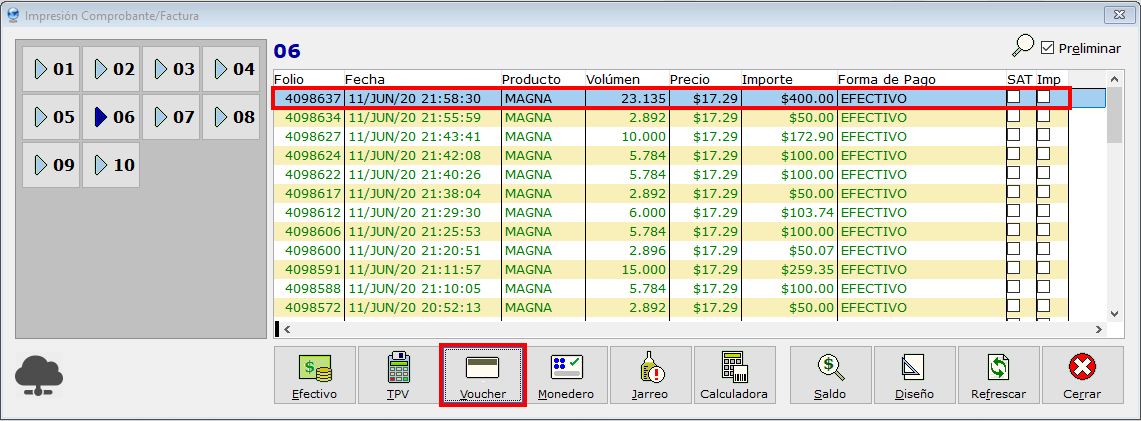Click the Jarreo button
The height and width of the screenshot is (421, 1141).
point(650,376)
